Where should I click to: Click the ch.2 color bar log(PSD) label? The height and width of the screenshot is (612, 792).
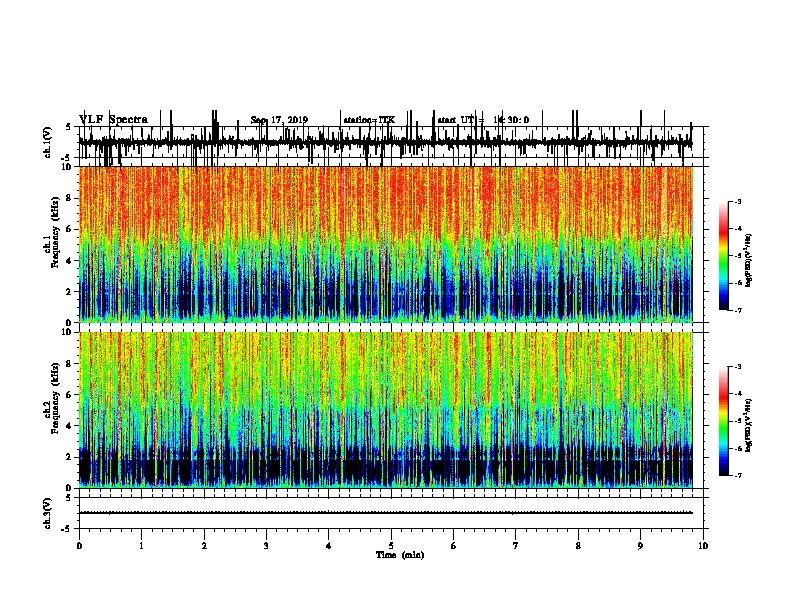coord(749,425)
